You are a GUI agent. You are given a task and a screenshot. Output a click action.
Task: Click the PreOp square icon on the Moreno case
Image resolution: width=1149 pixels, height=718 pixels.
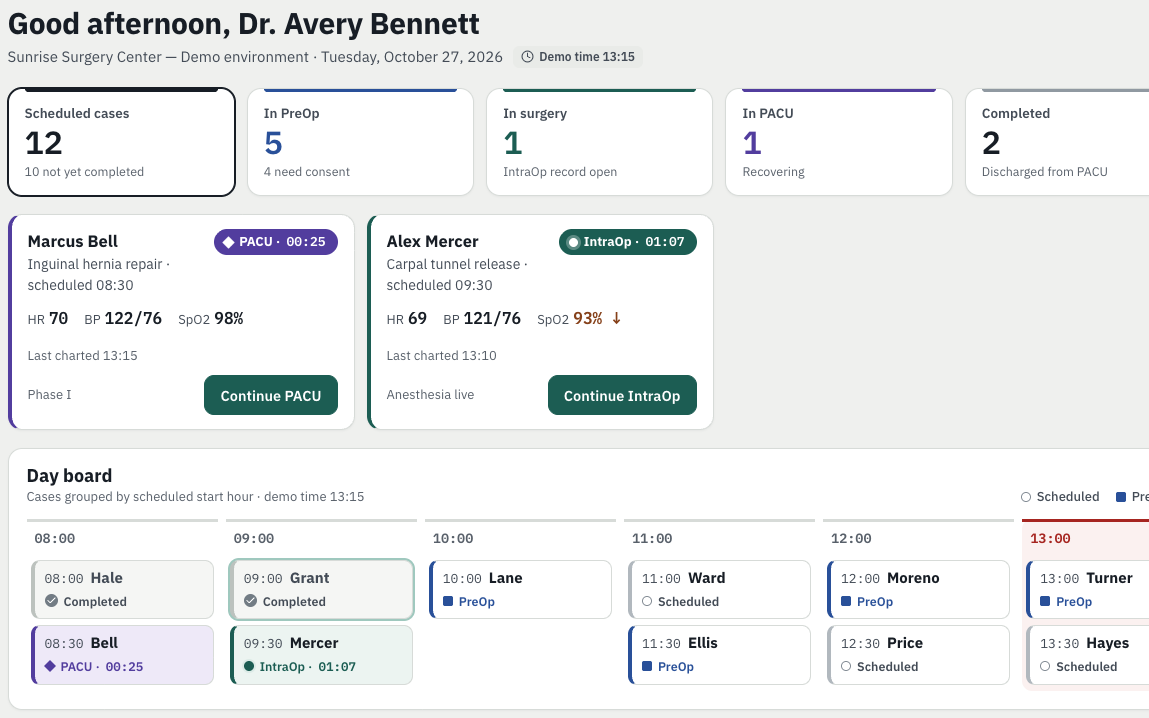tap(846, 602)
